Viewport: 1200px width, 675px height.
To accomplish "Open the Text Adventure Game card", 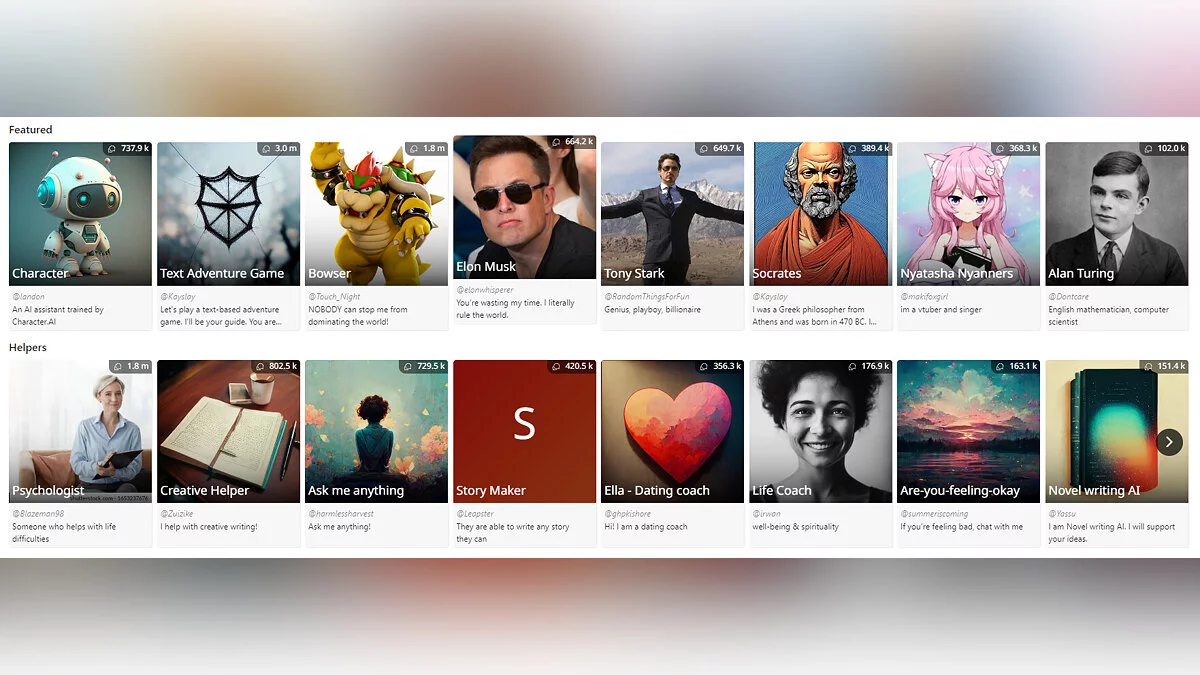I will 228,236.
